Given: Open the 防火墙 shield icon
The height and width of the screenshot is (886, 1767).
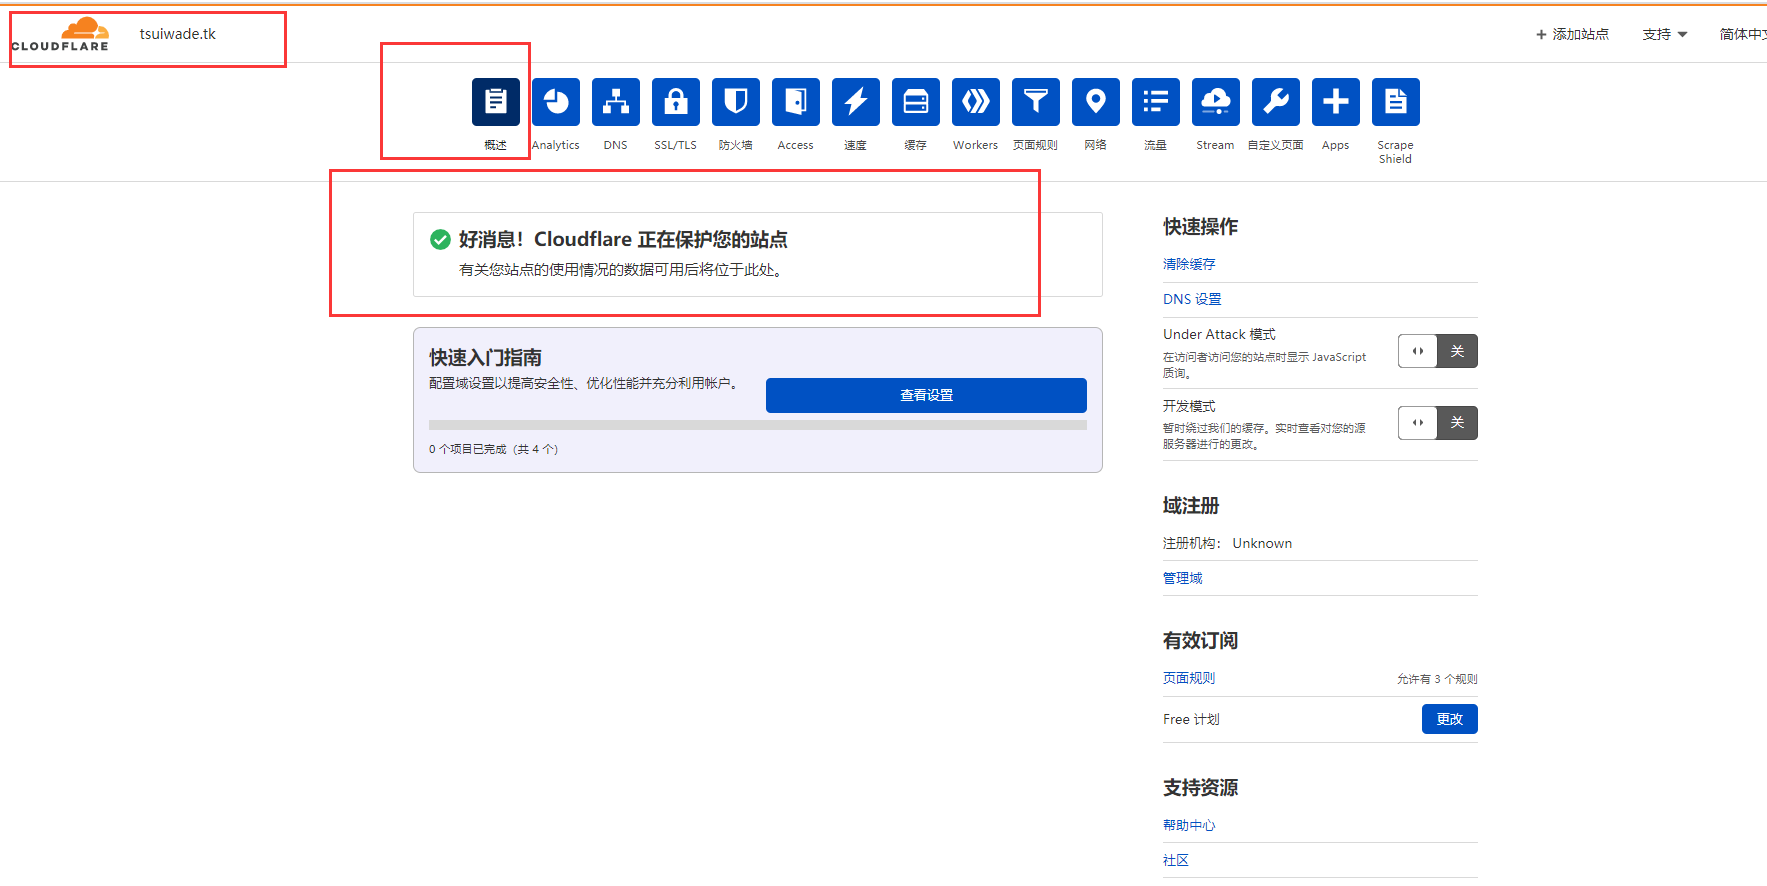Looking at the screenshot, I should point(736,102).
